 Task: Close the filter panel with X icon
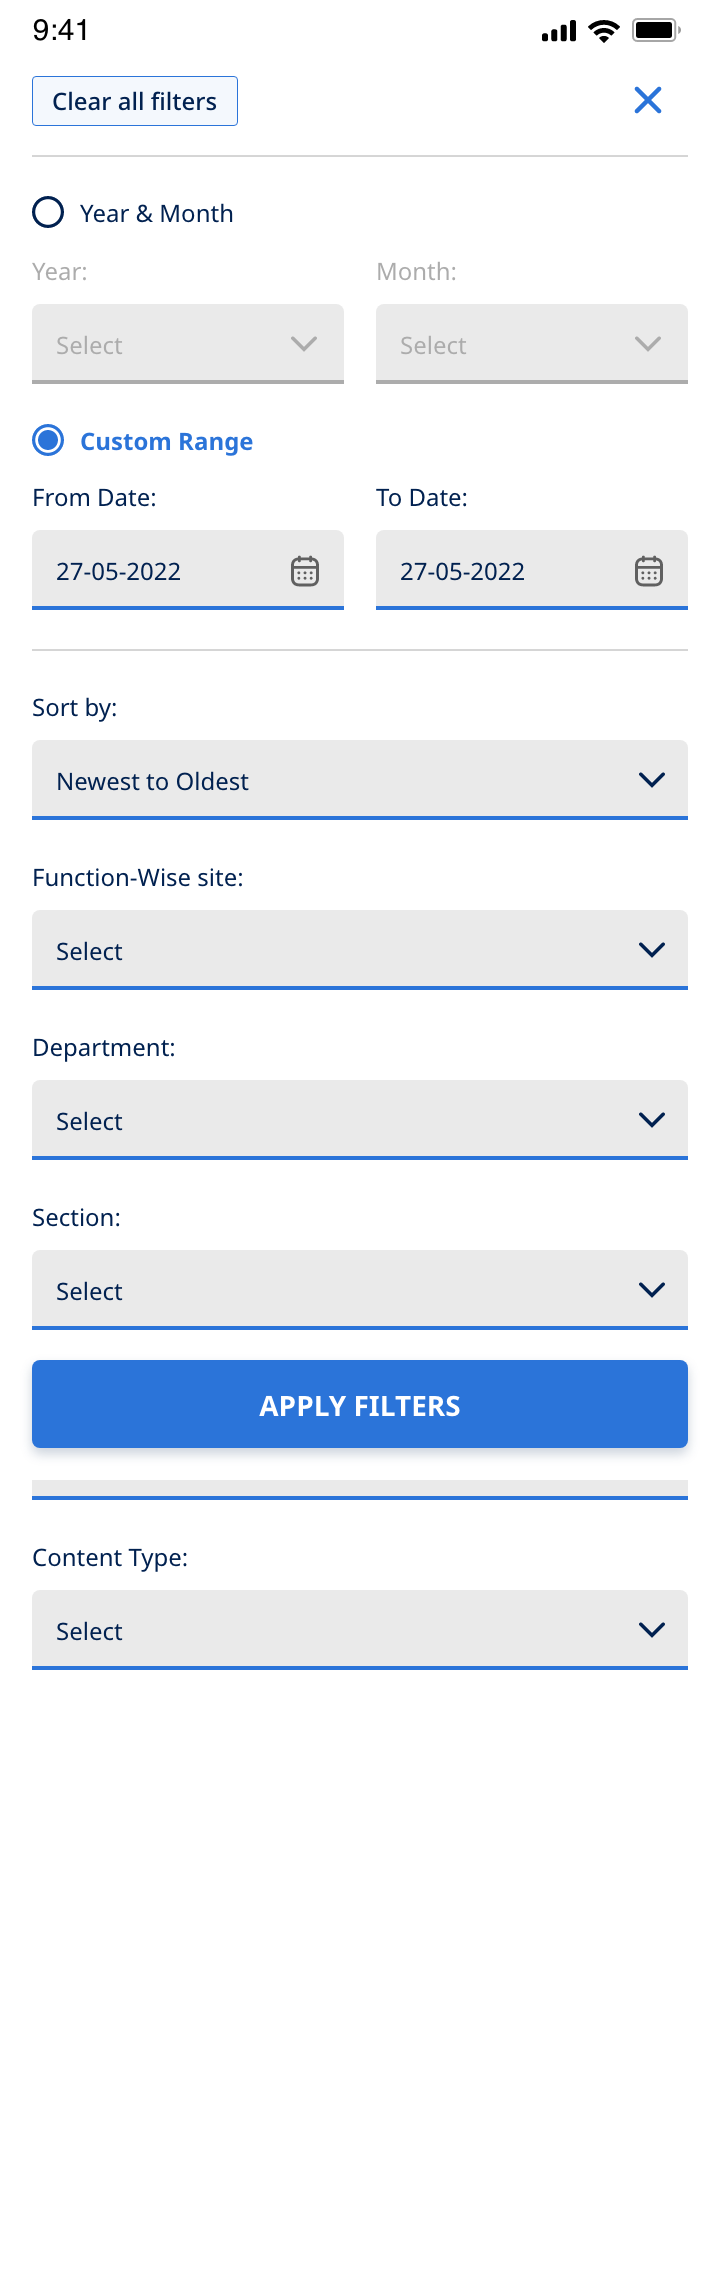(648, 100)
